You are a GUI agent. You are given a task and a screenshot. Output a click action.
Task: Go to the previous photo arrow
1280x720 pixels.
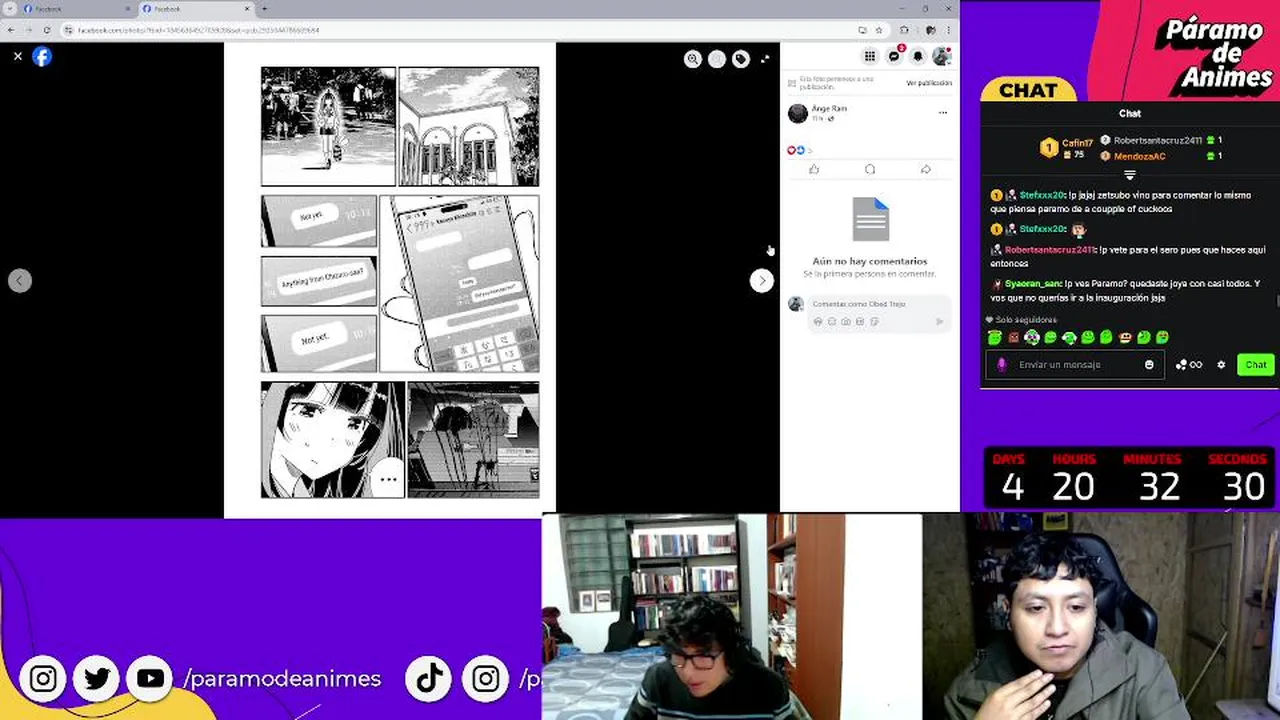(19, 281)
